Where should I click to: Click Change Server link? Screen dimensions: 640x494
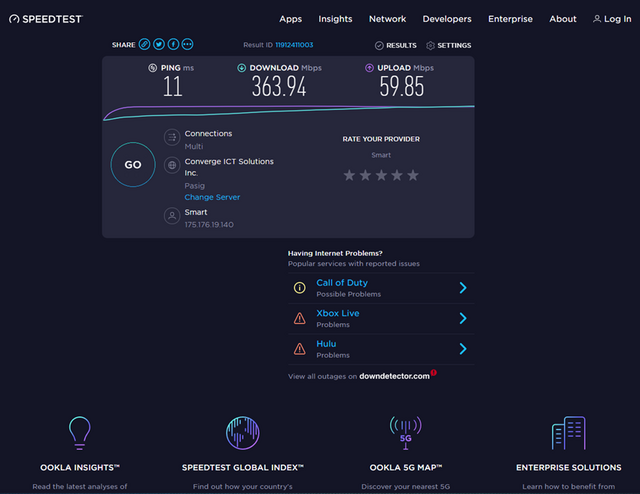212,197
